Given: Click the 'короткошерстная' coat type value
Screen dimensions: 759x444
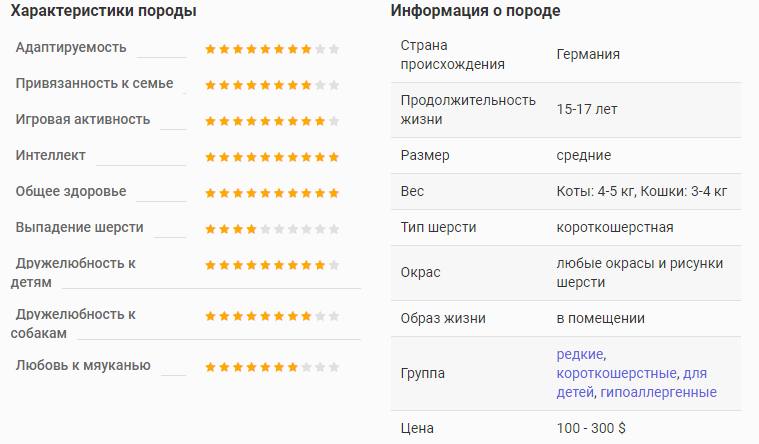Looking at the screenshot, I should 615,228.
